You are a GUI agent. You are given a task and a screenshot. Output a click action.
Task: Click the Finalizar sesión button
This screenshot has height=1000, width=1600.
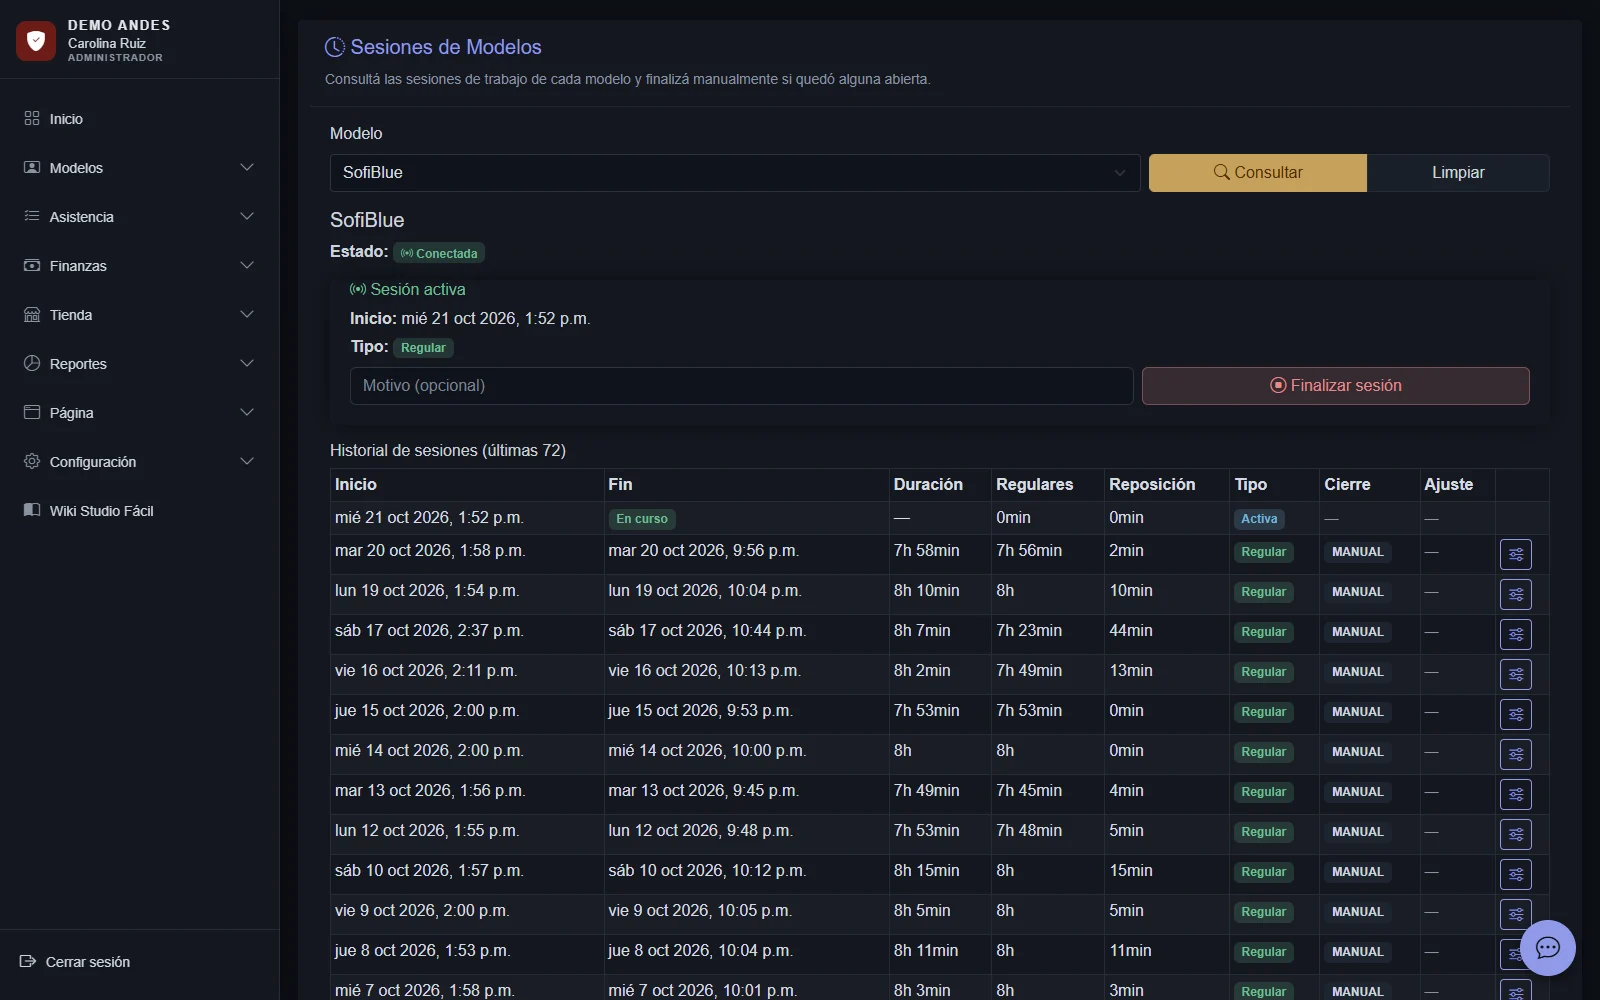(x=1336, y=385)
